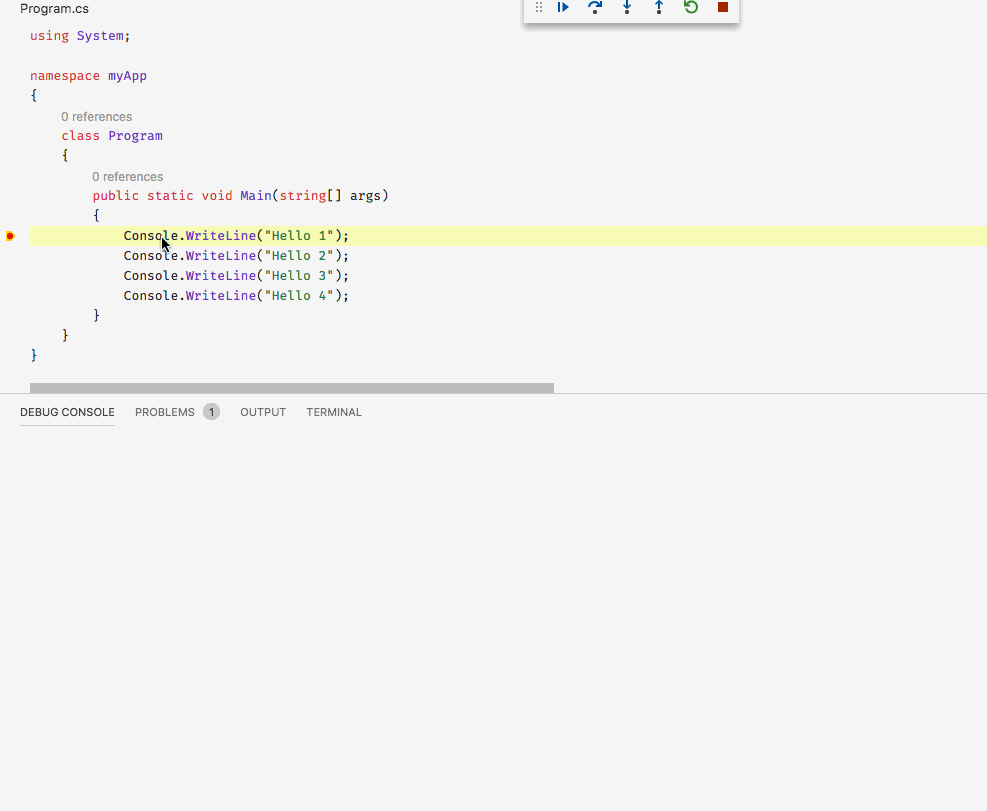Click the Program.cs editor tab
Screen dimensions: 987x811
tap(55, 9)
